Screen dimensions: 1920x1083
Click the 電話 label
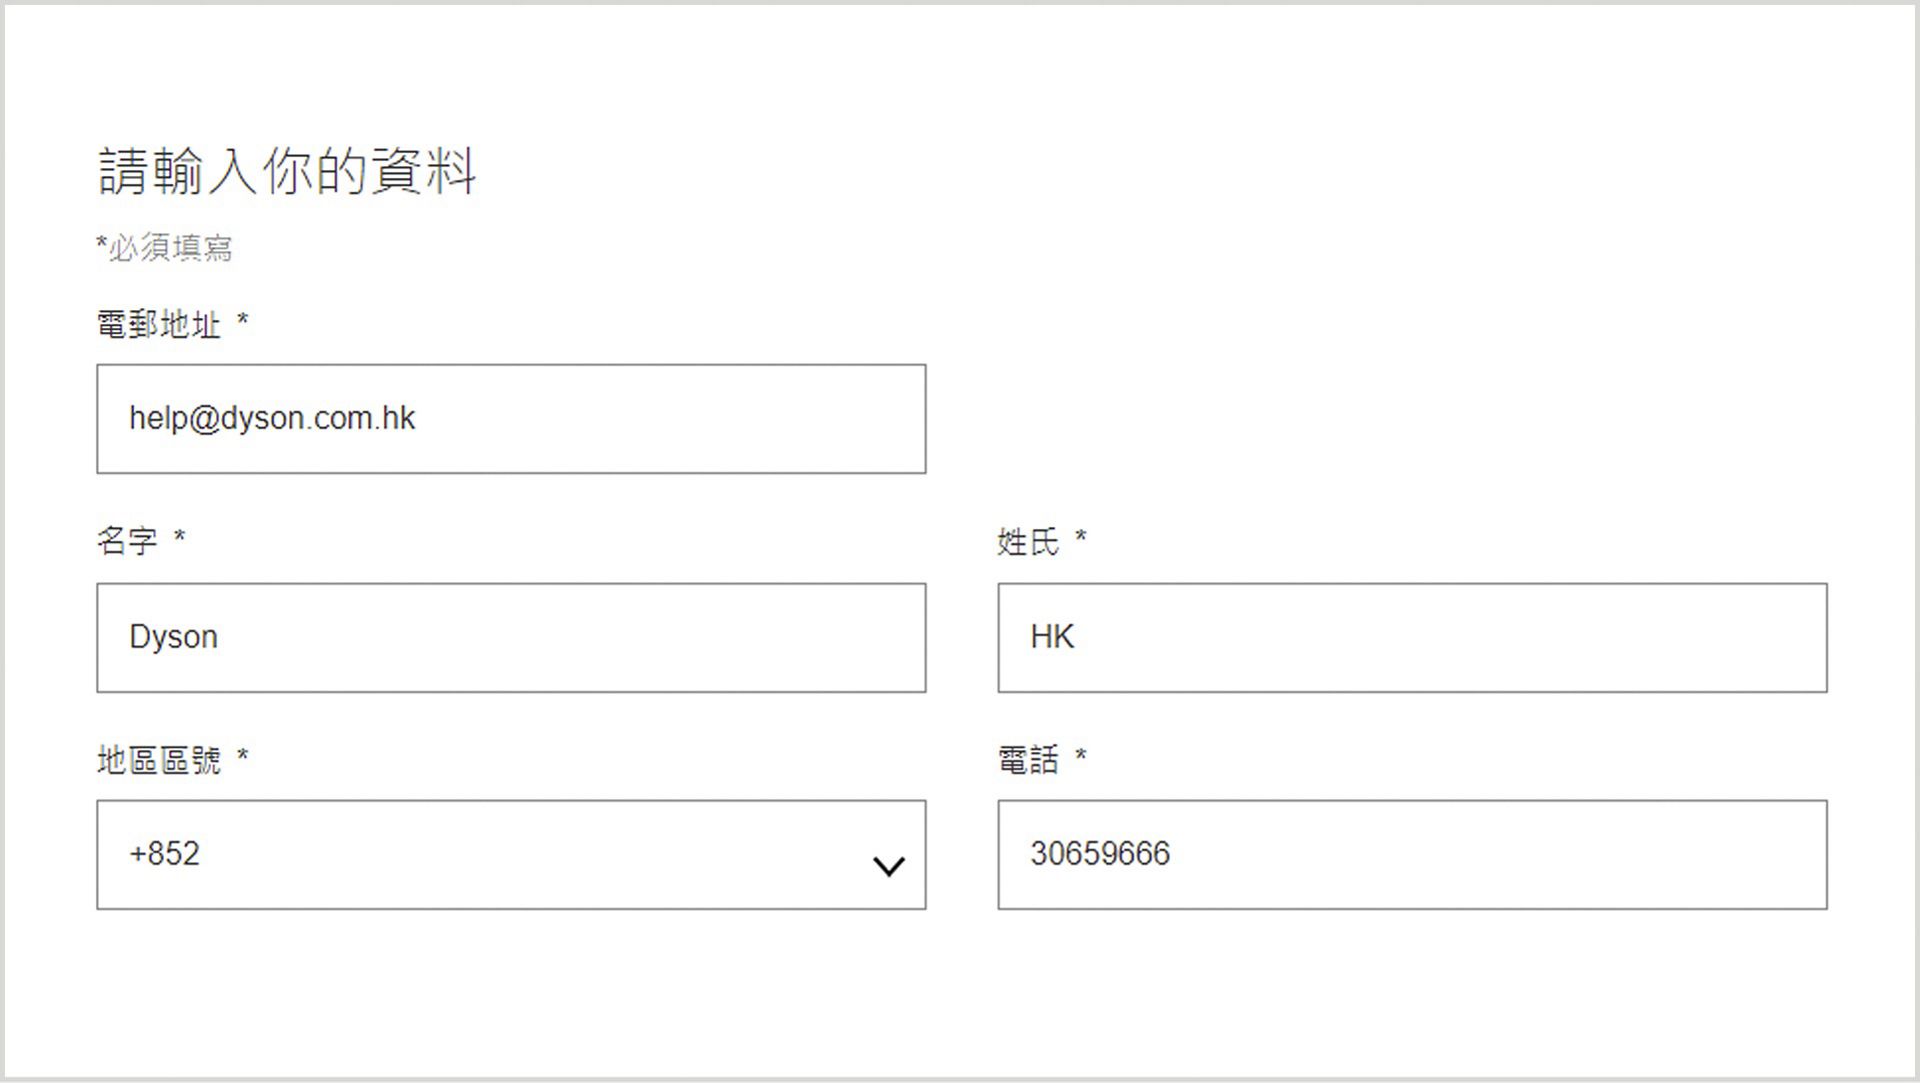pos(1028,760)
